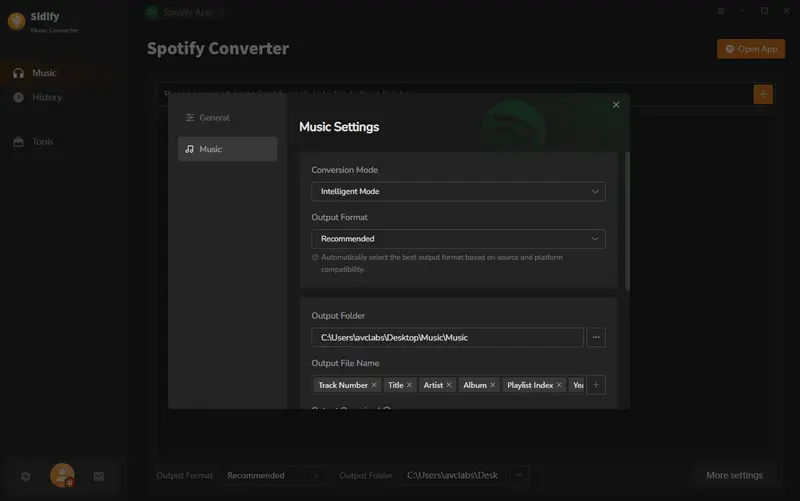Open the Music section in the sidebar
Viewport: 800px width, 501px height.
[56, 73]
